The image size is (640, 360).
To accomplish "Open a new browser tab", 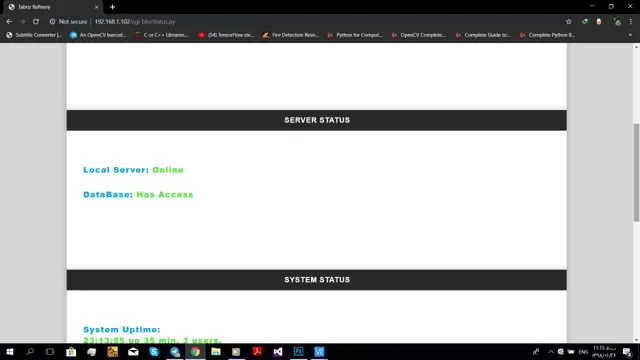I will [x=112, y=7].
